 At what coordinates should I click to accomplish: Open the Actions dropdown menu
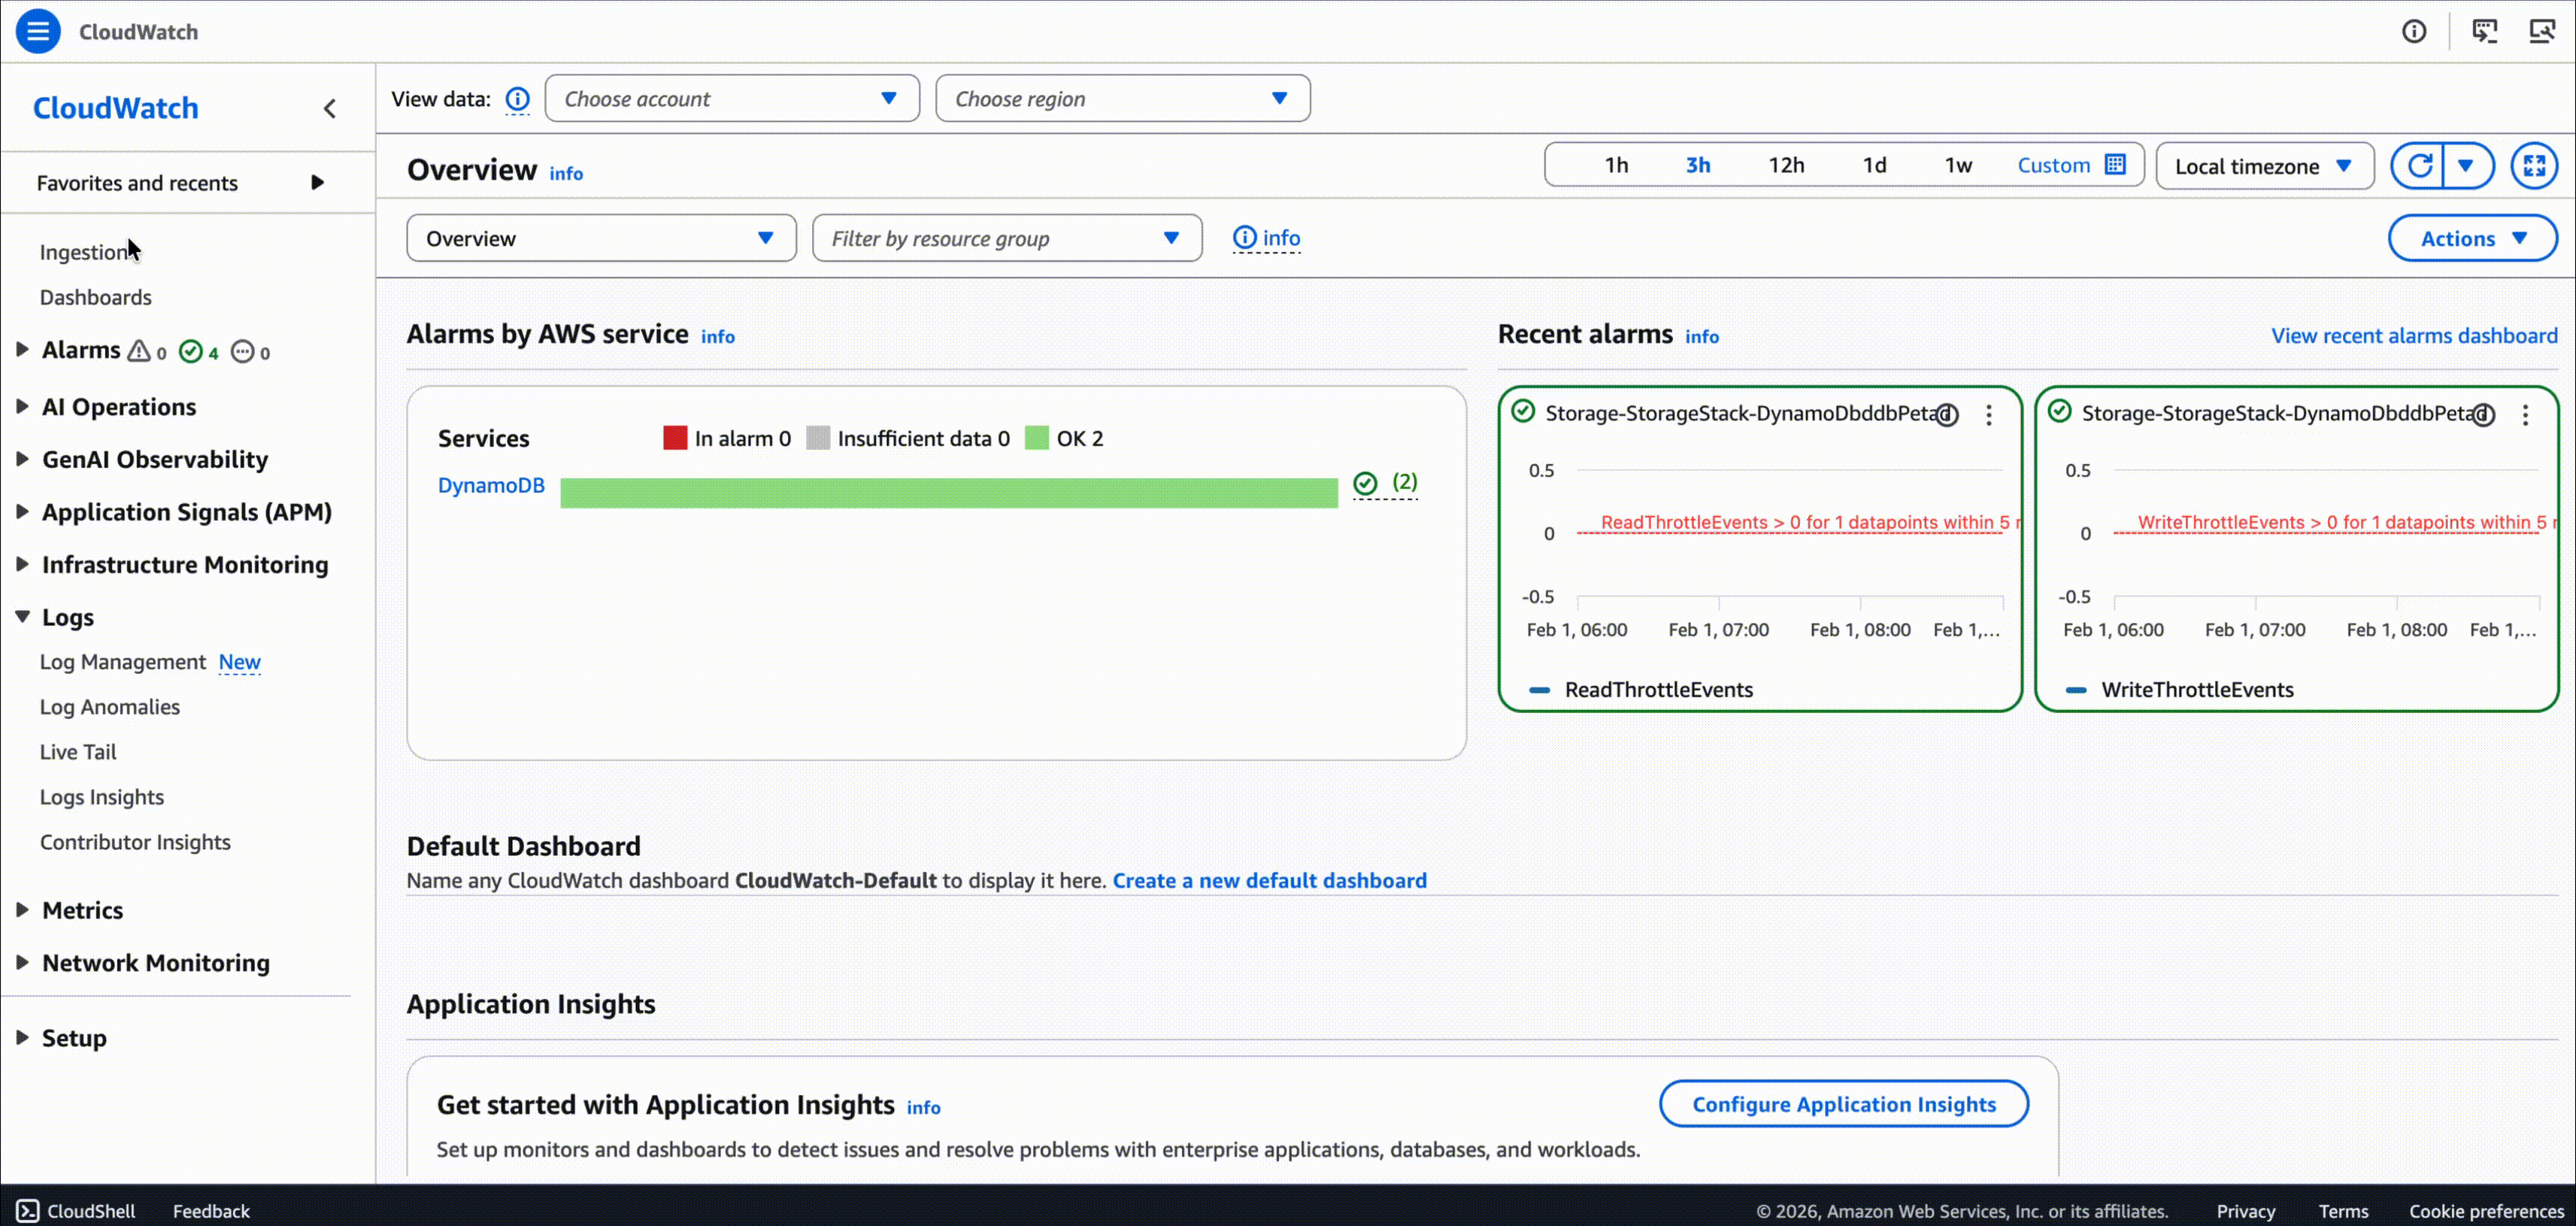pyautogui.click(x=2473, y=238)
